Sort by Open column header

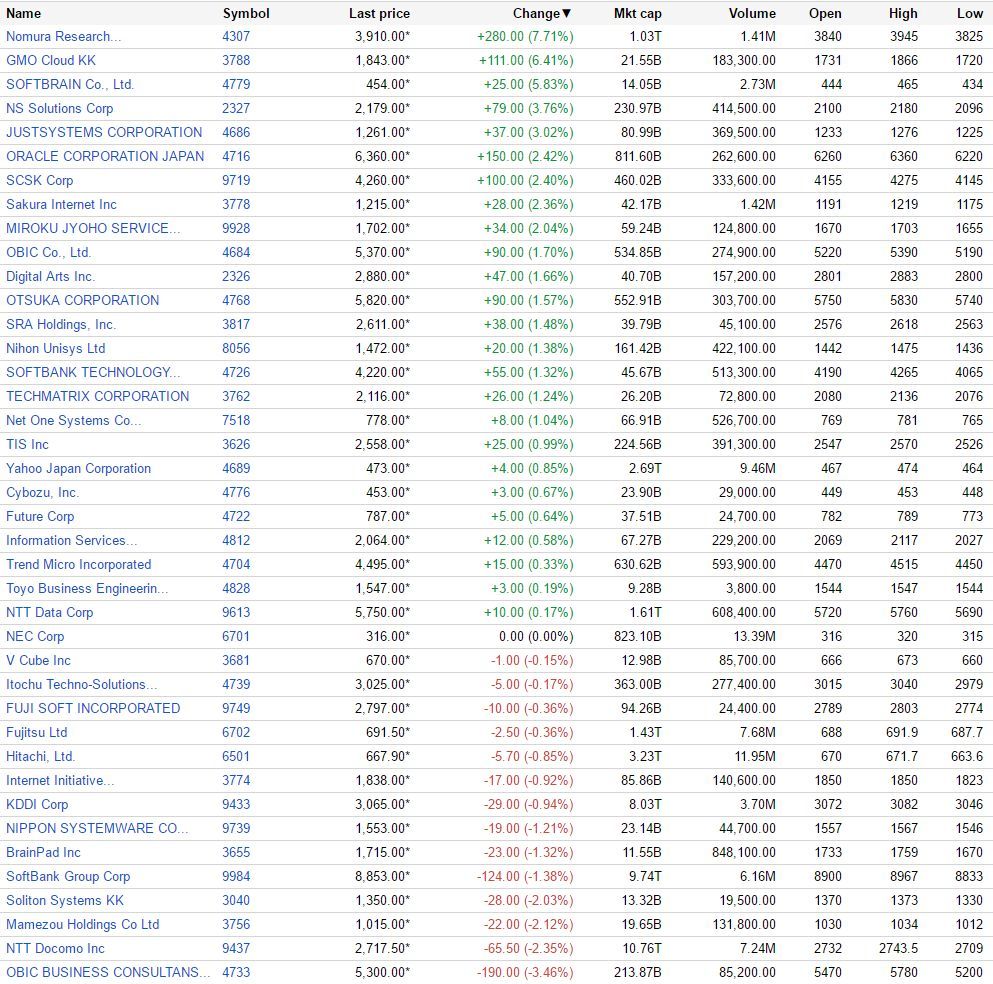point(825,13)
